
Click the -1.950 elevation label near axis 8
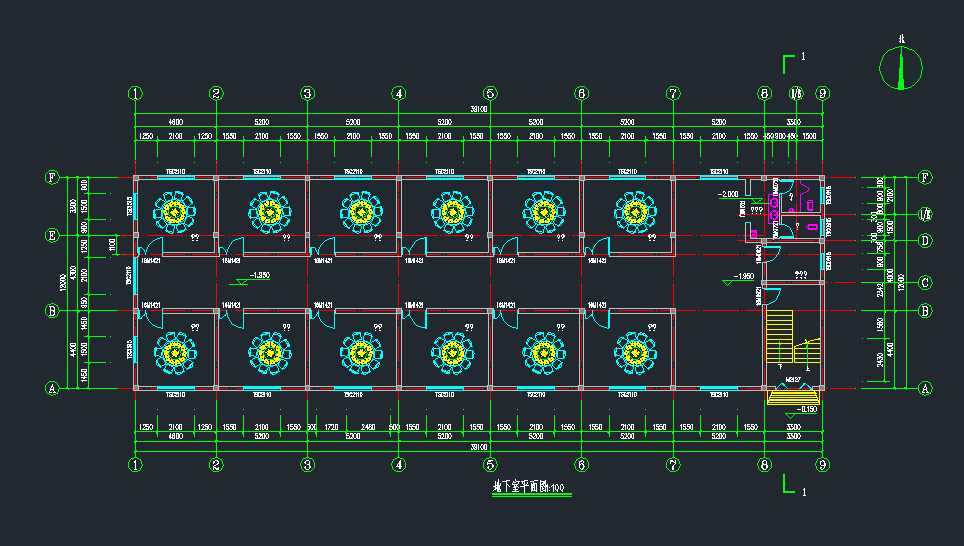[x=743, y=277]
